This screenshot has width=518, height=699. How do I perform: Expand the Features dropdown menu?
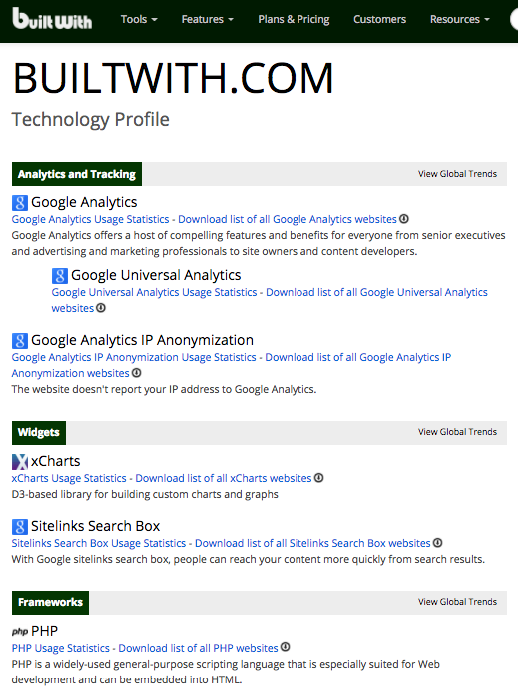click(207, 20)
